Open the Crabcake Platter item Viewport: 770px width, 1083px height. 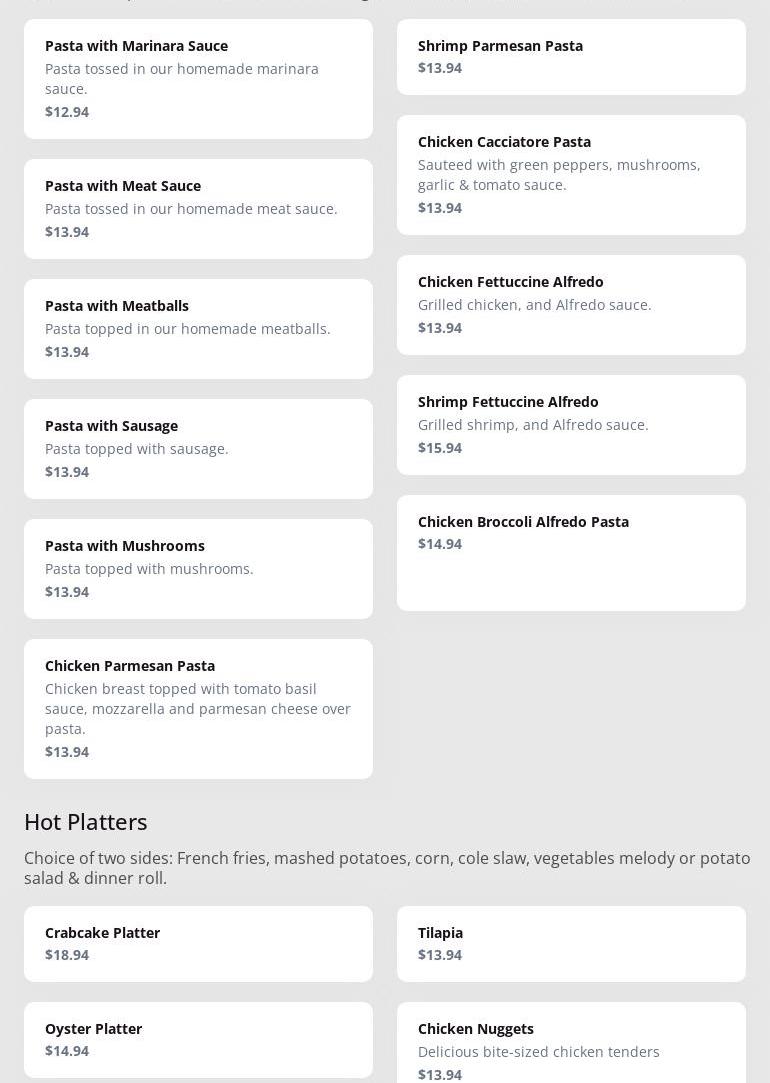tap(198, 943)
